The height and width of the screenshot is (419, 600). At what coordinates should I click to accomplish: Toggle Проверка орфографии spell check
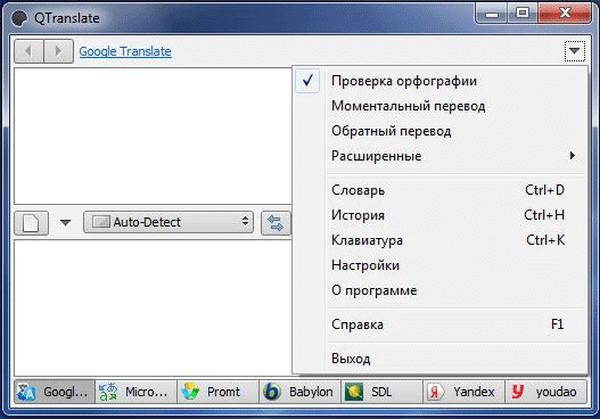click(440, 81)
